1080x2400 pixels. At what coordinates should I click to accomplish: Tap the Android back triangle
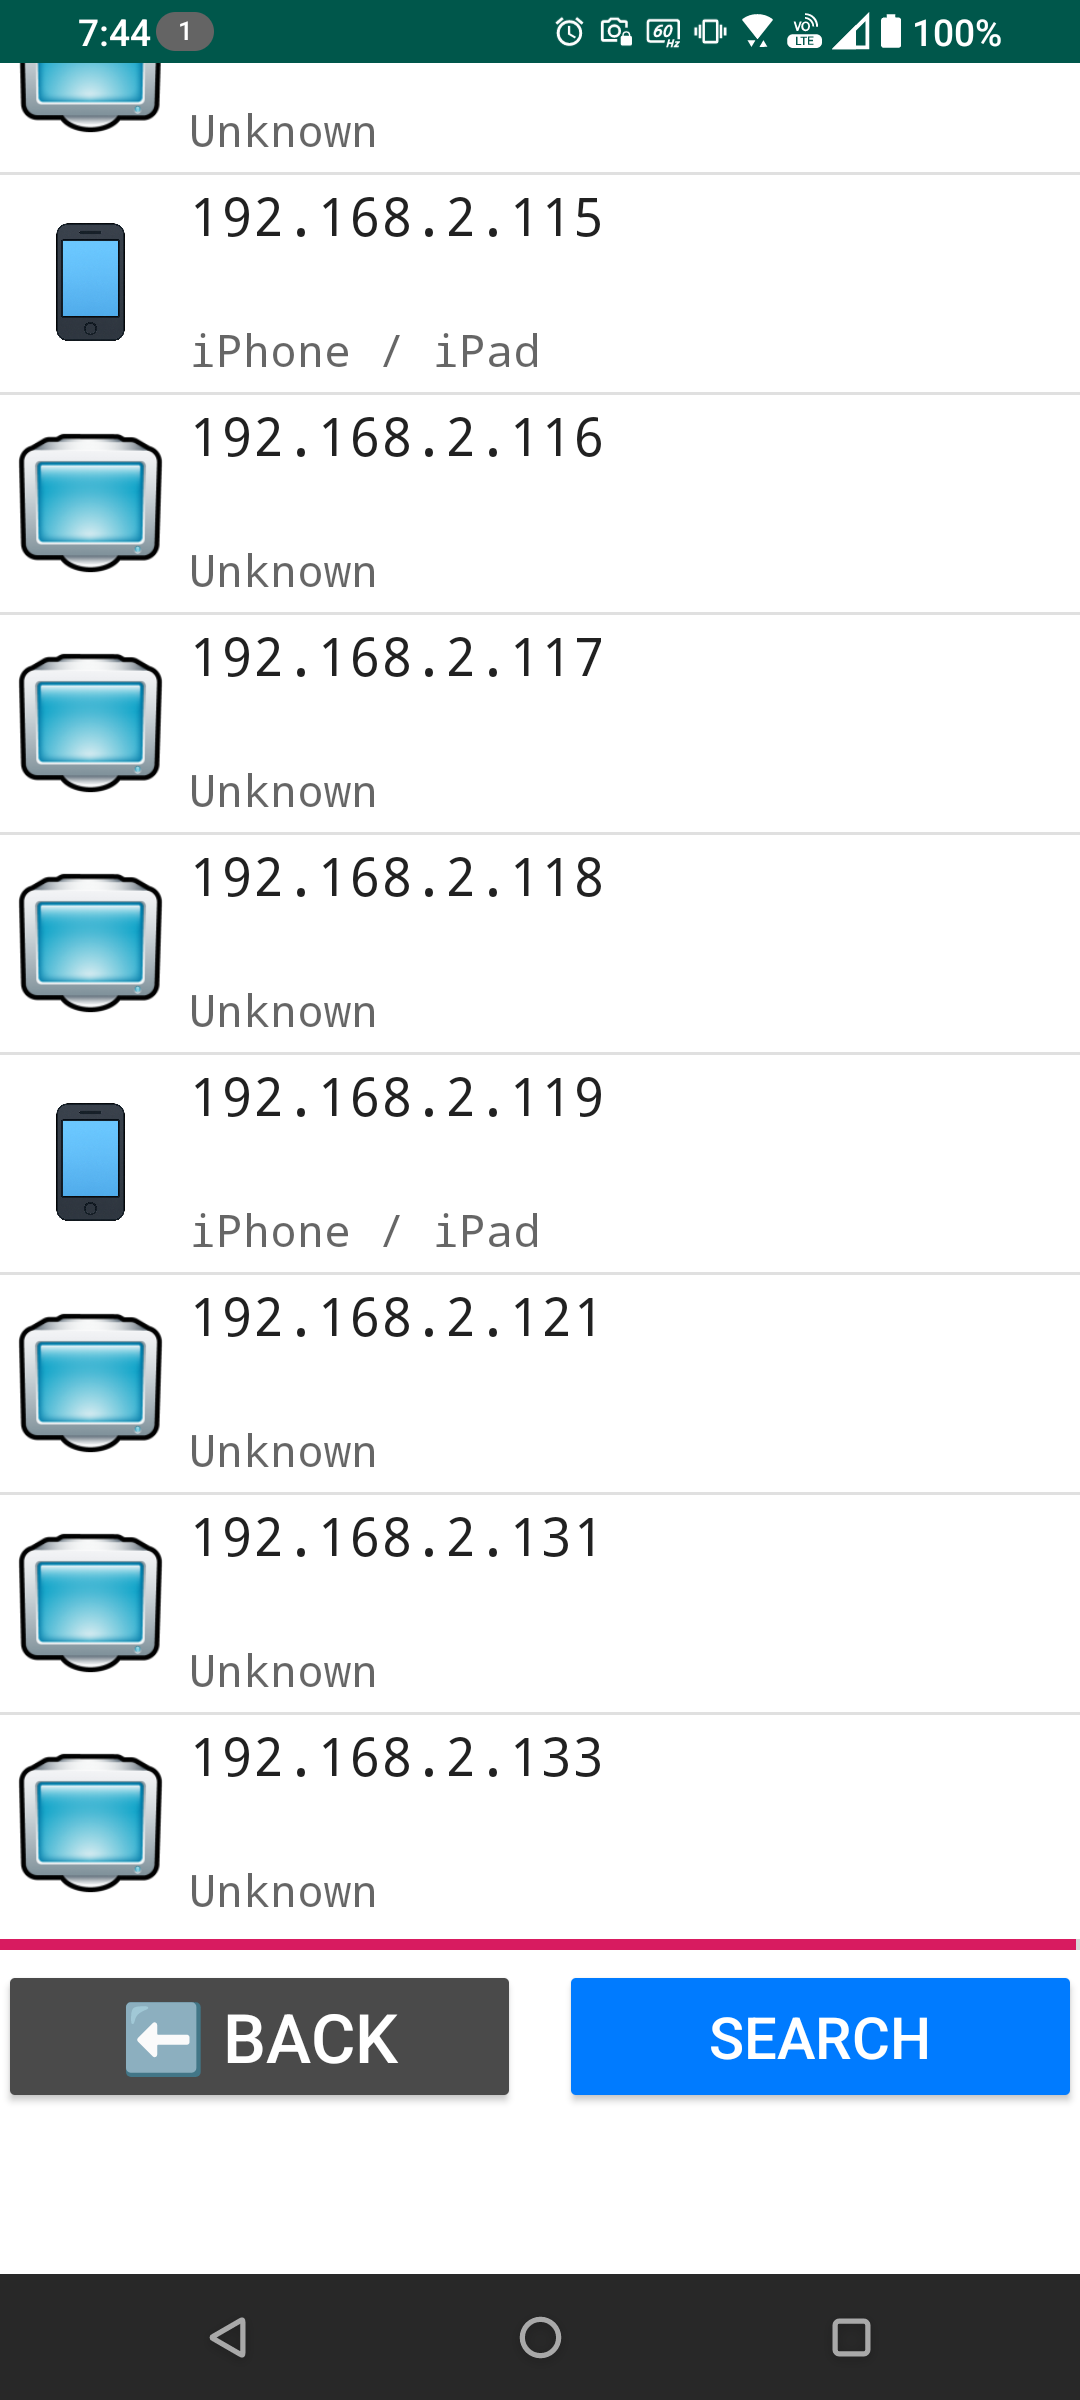tap(229, 2338)
